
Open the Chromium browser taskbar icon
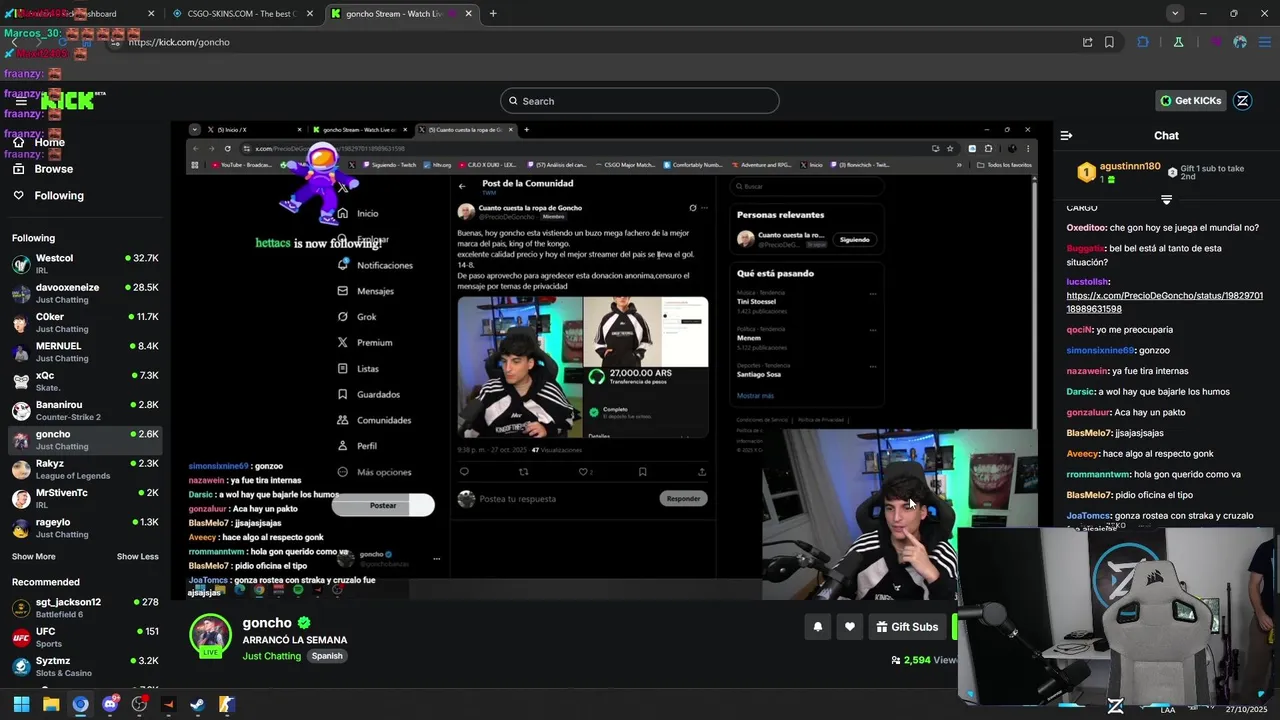pyautogui.click(x=80, y=704)
